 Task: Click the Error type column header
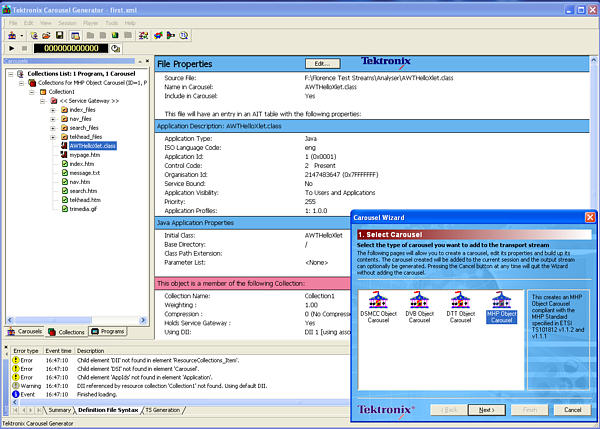26,351
